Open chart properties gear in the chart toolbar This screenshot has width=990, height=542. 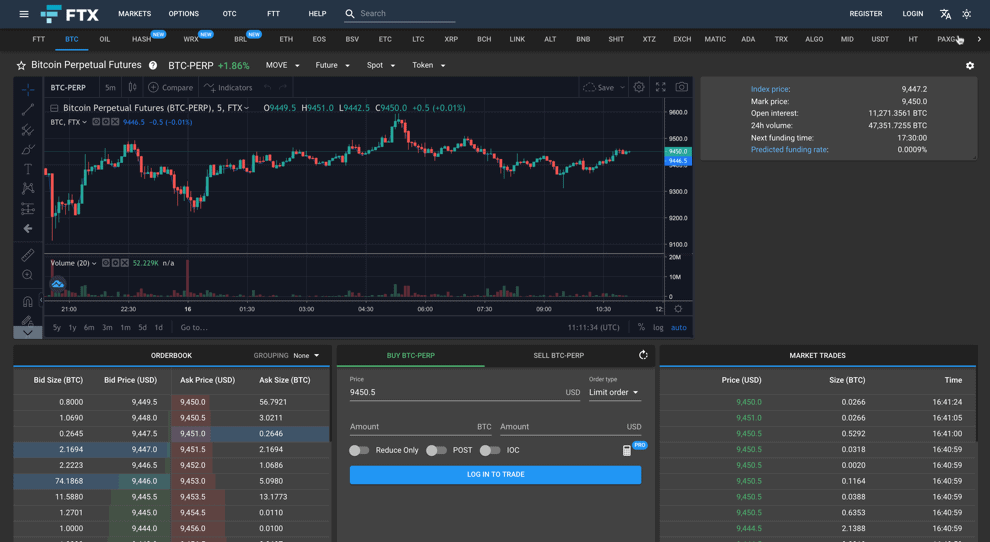pyautogui.click(x=639, y=87)
